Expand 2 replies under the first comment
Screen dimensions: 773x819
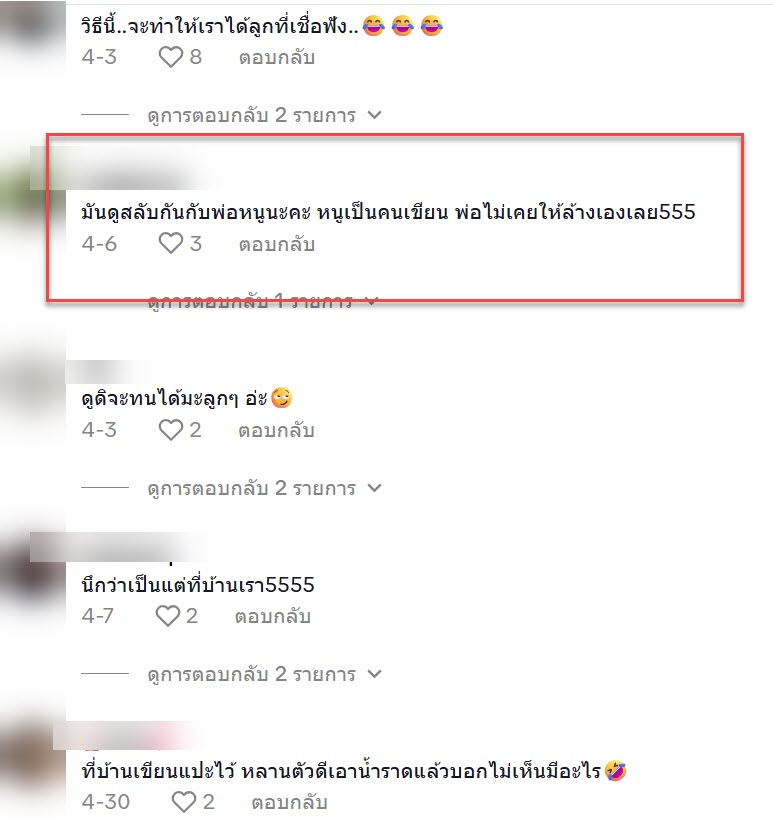tap(252, 115)
